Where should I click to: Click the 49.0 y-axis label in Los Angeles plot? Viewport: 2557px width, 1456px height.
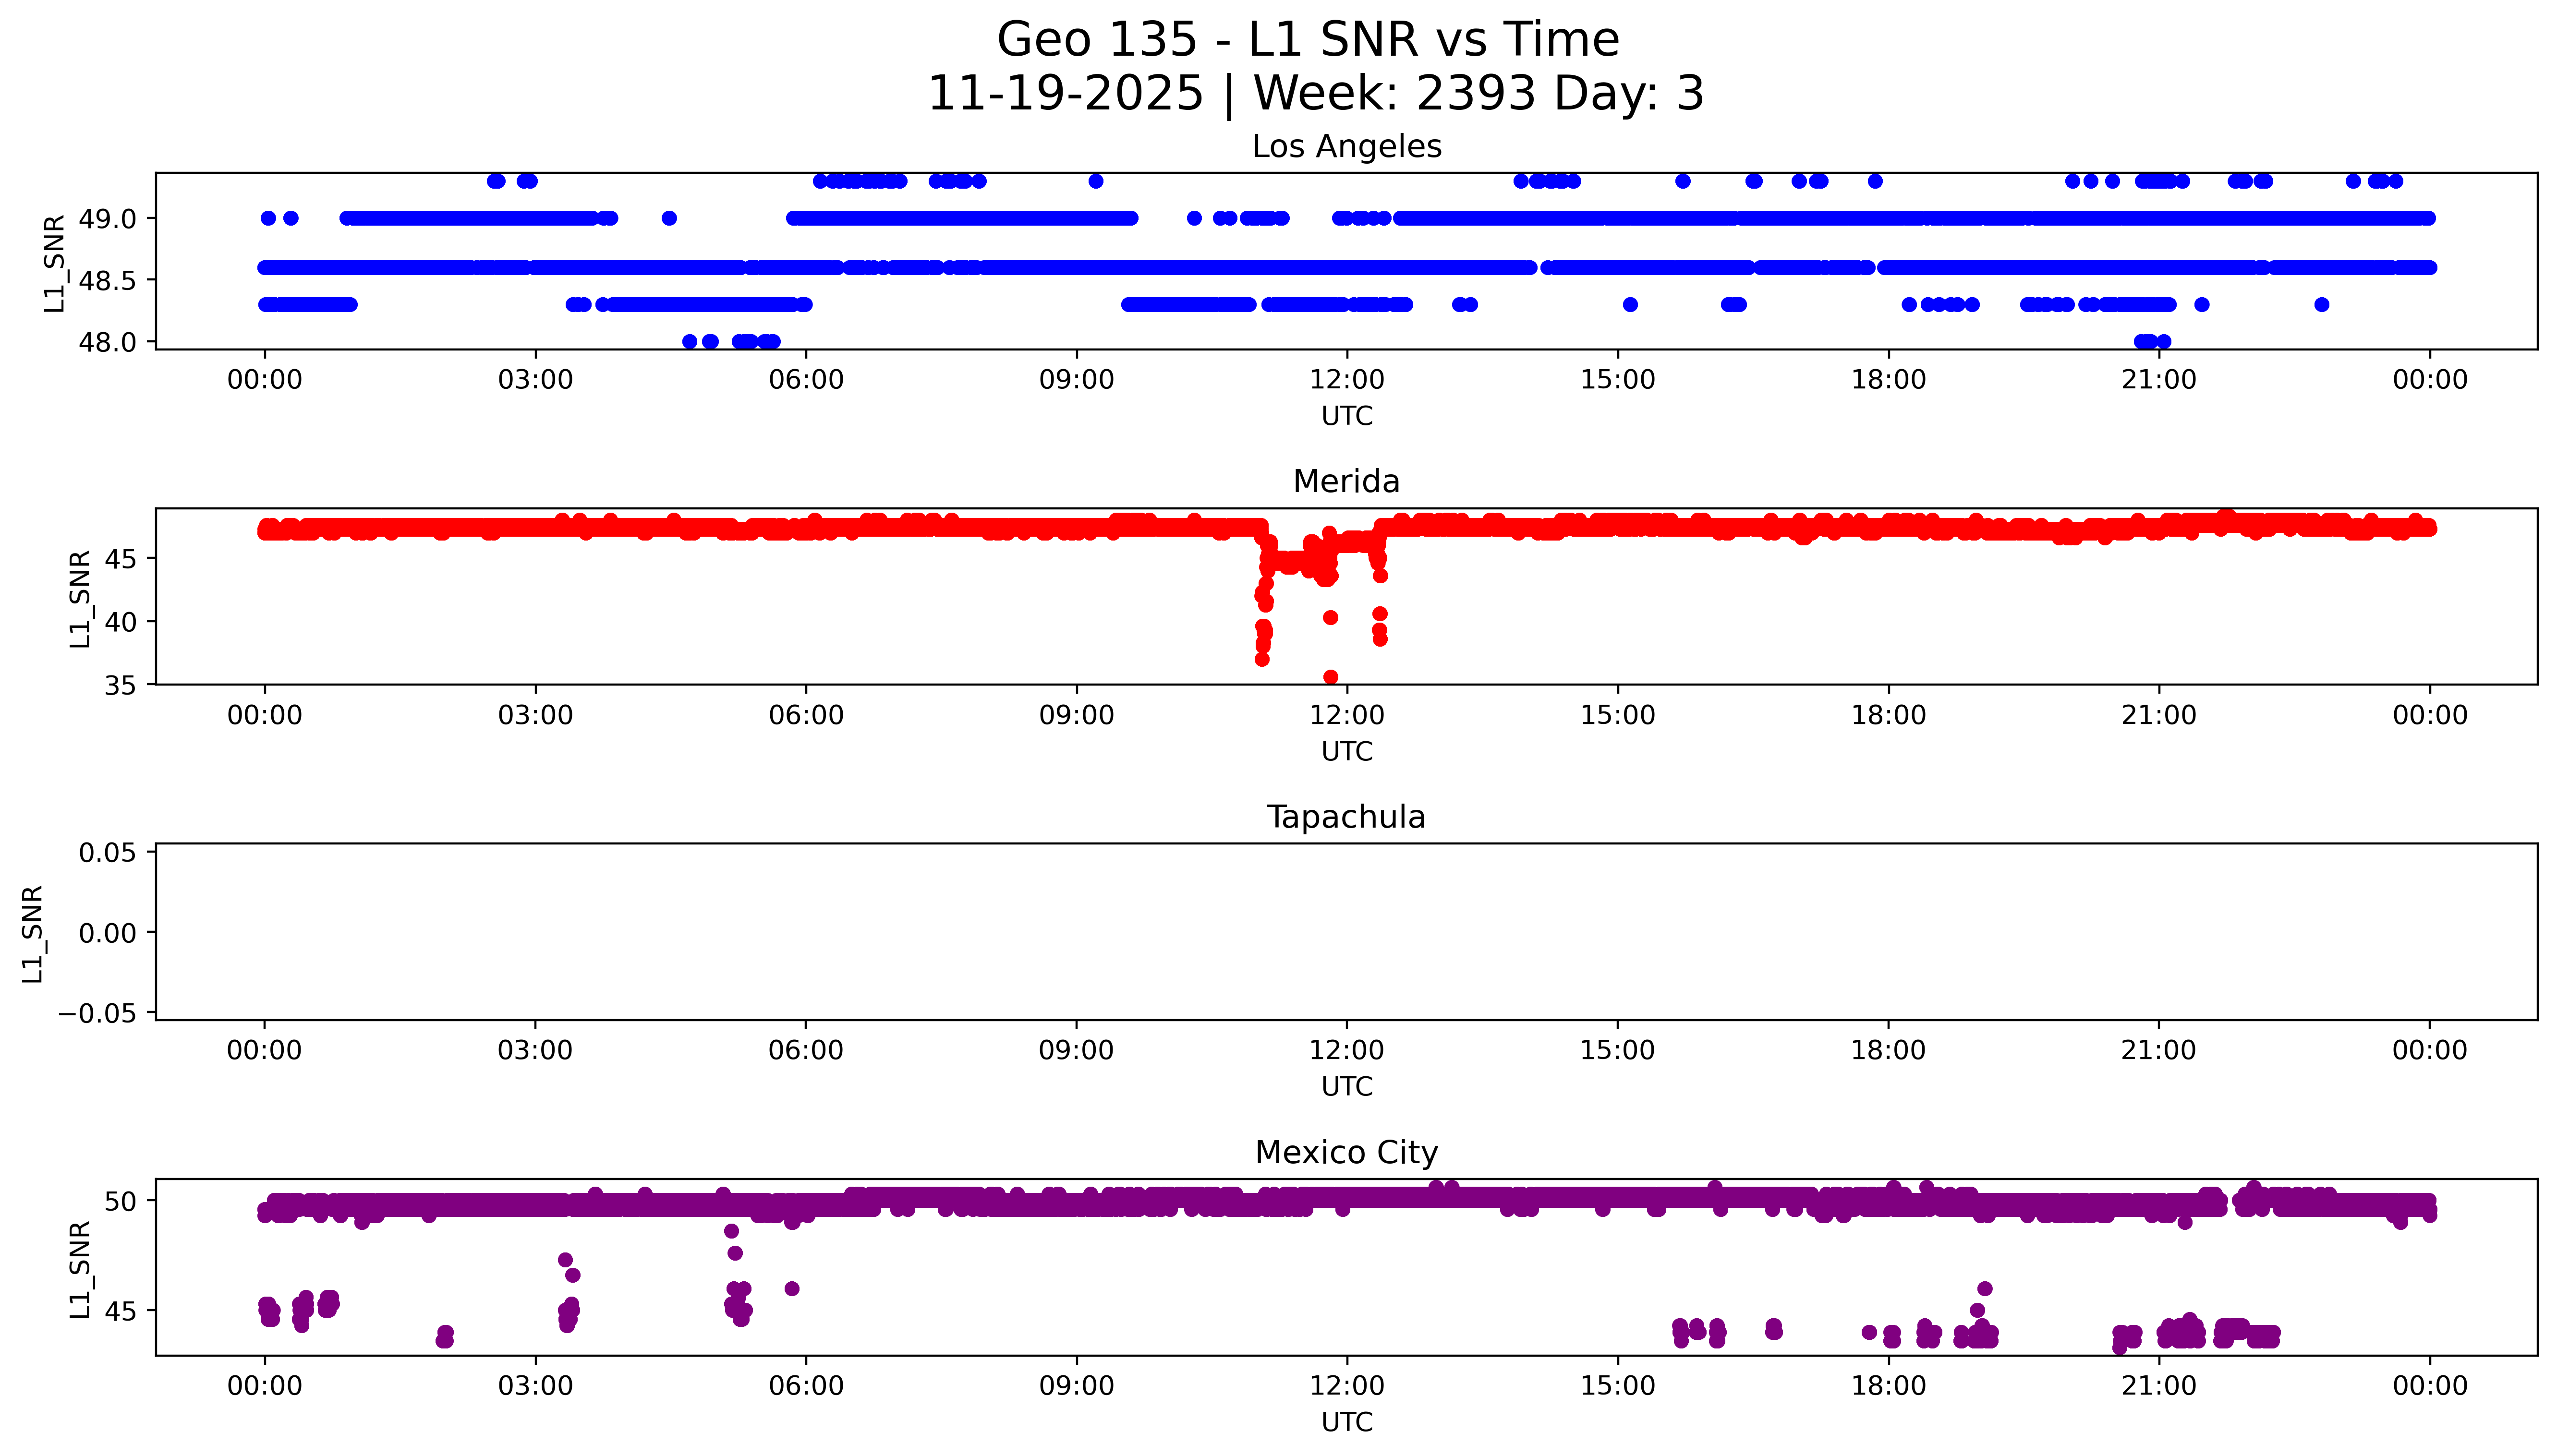[x=107, y=219]
